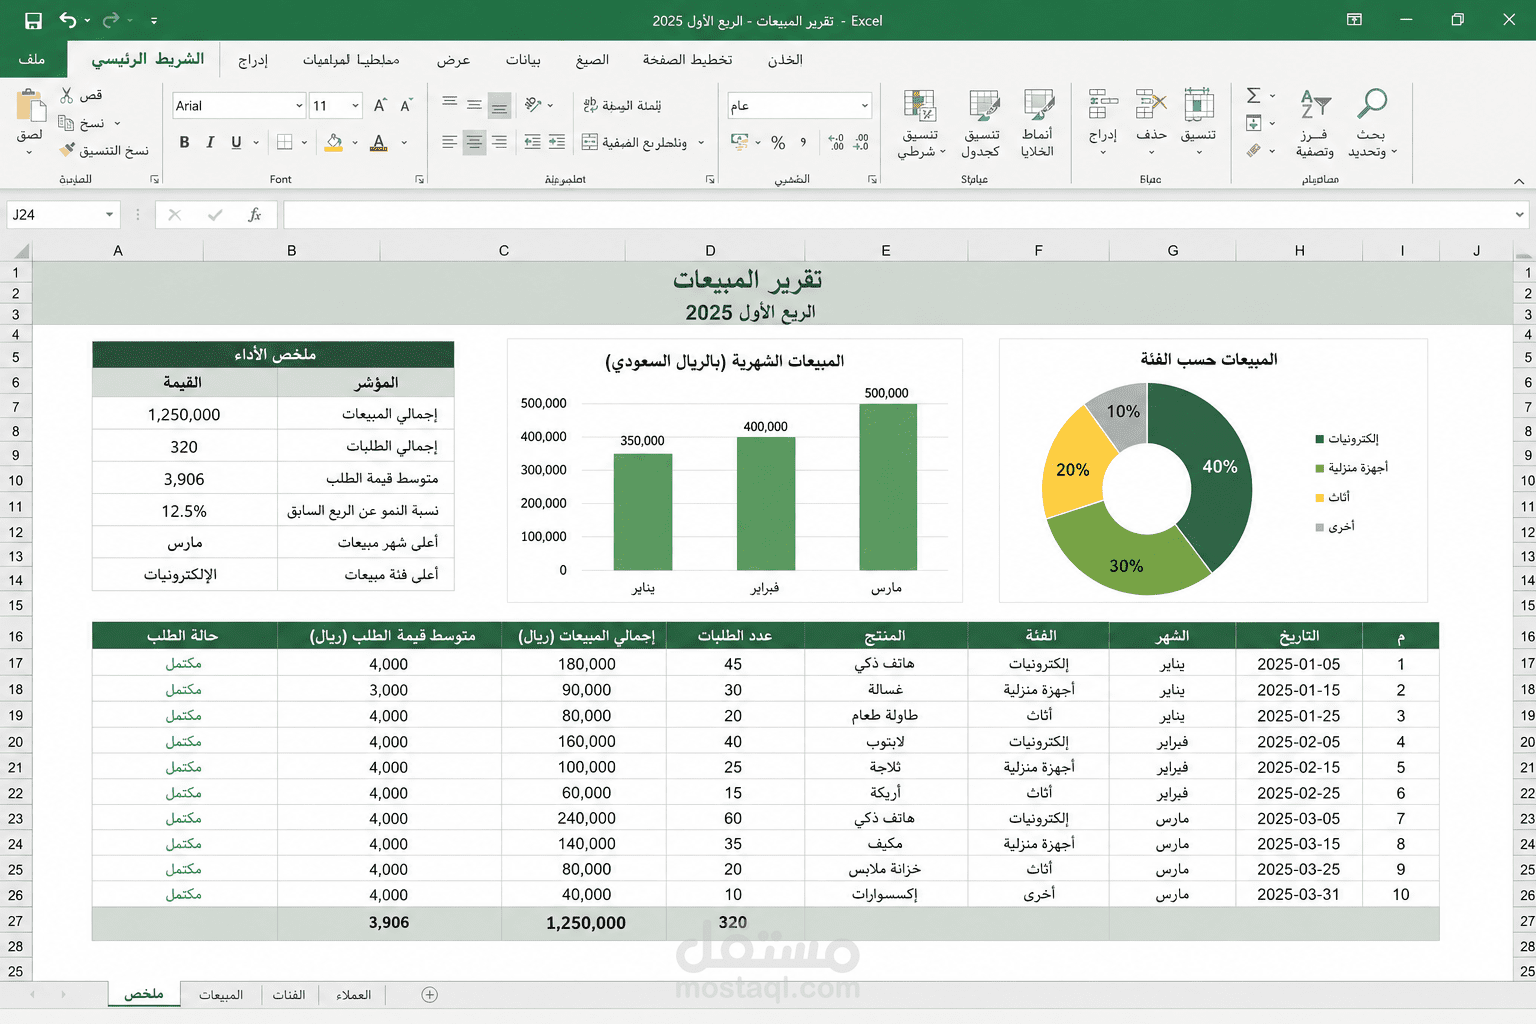
Task: Click the increase indent icon
Action: (557, 142)
